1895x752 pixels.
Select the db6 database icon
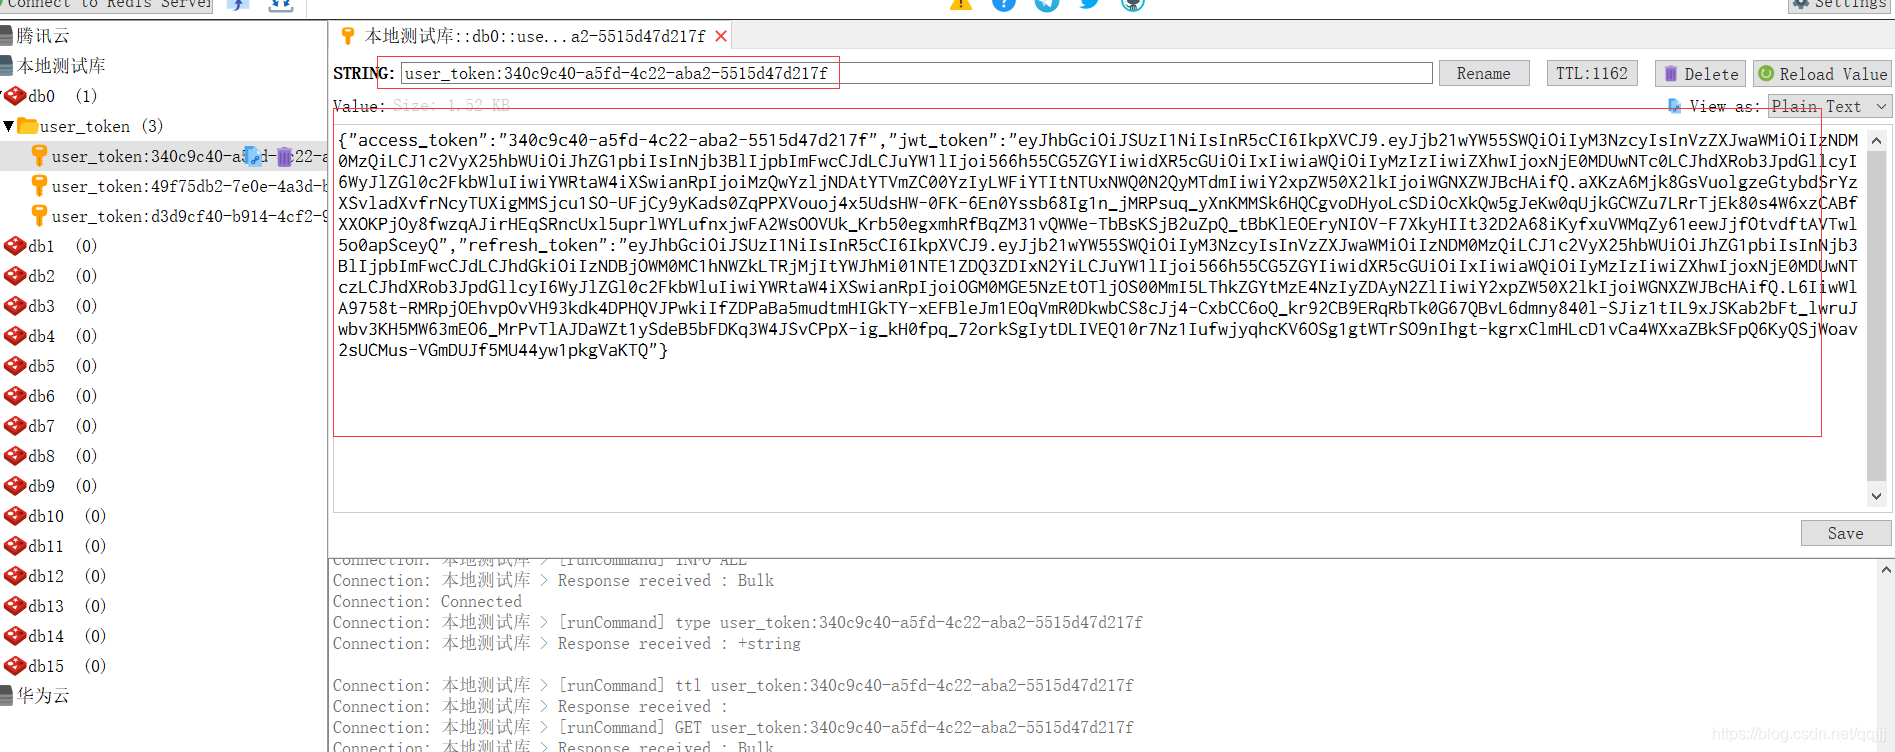(15, 396)
